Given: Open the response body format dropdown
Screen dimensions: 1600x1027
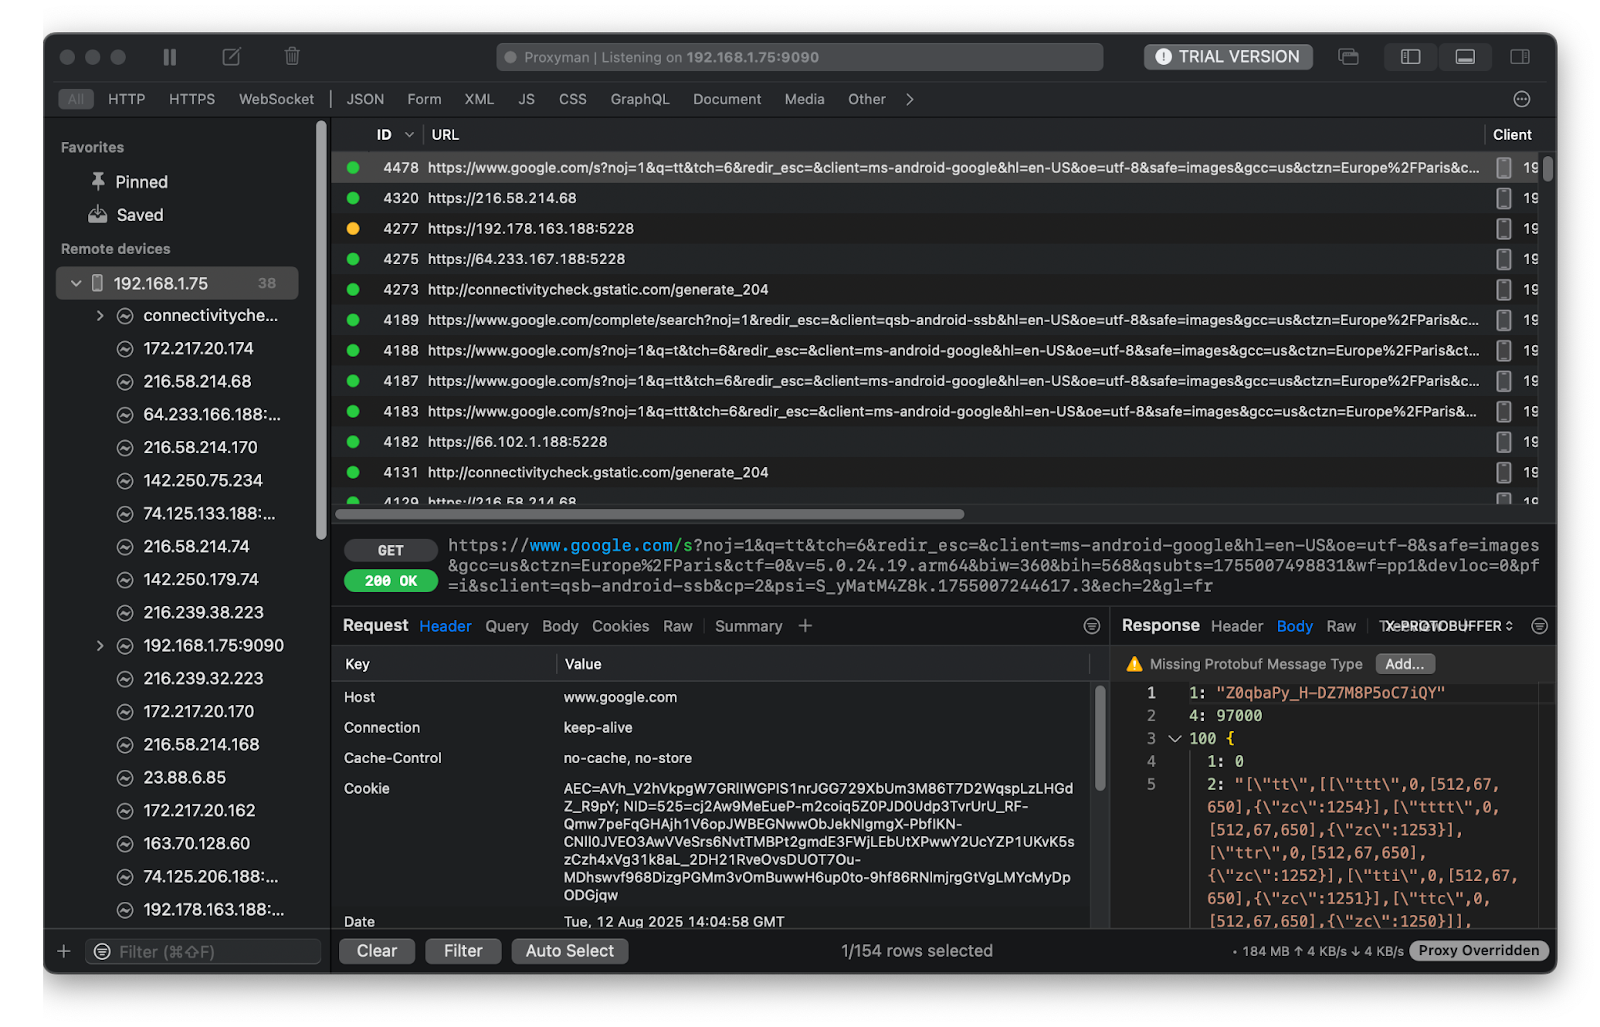Looking at the screenshot, I should click(x=1447, y=626).
